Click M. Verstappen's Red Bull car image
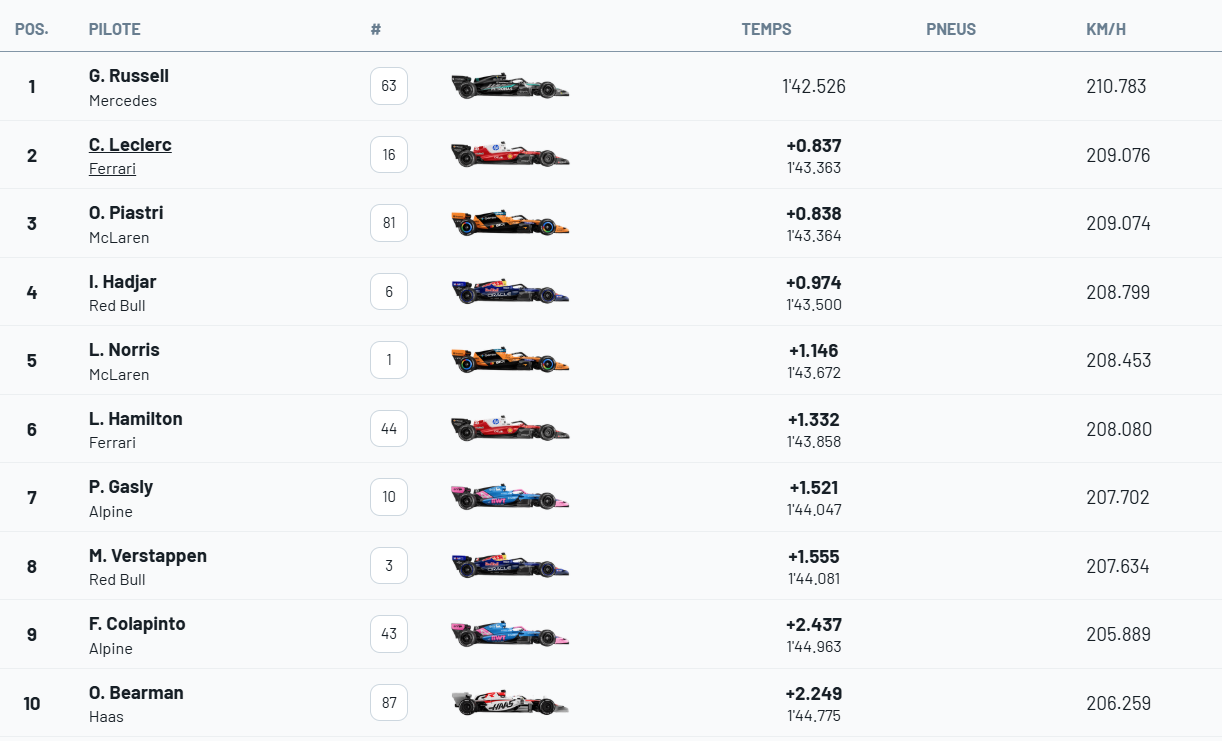The image size is (1222, 741). click(510, 566)
